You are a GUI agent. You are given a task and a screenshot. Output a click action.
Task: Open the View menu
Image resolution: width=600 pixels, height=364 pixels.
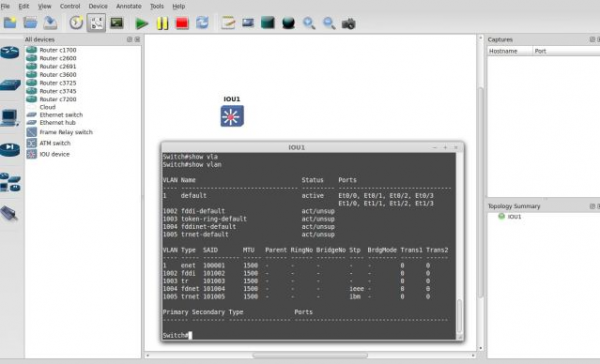[x=44, y=6]
